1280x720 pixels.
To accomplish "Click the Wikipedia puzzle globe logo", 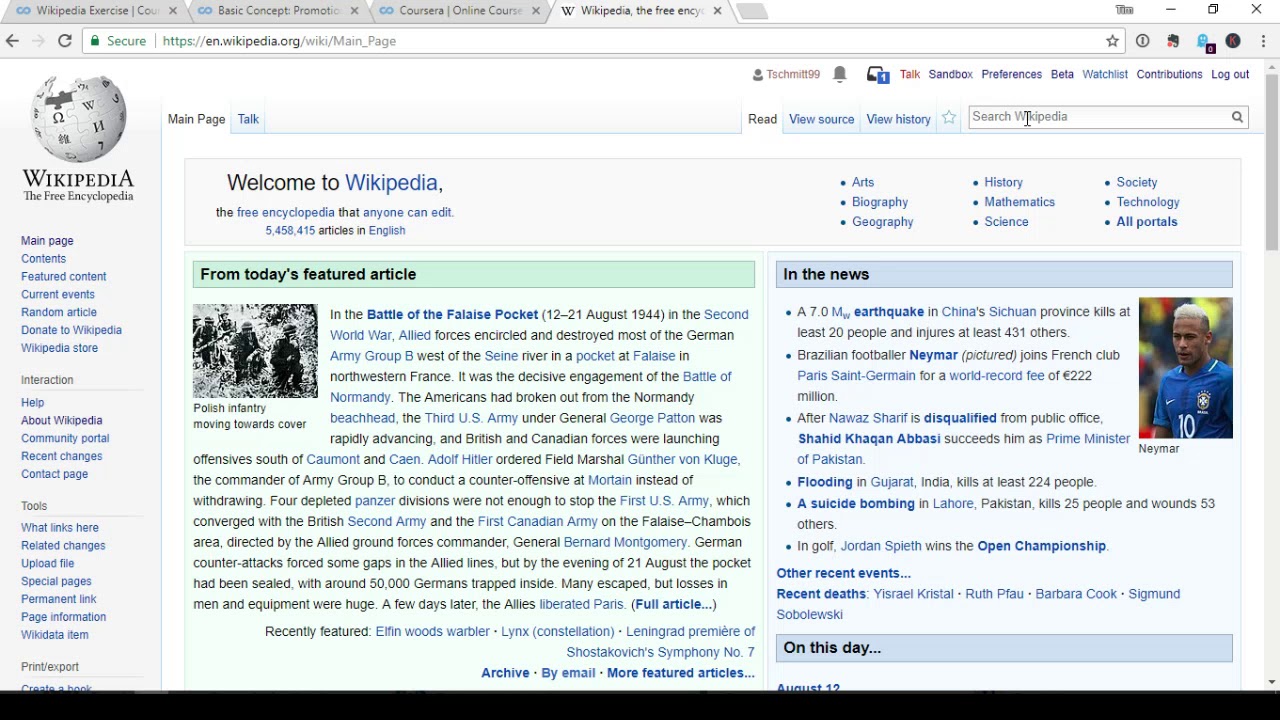I will [78, 117].
